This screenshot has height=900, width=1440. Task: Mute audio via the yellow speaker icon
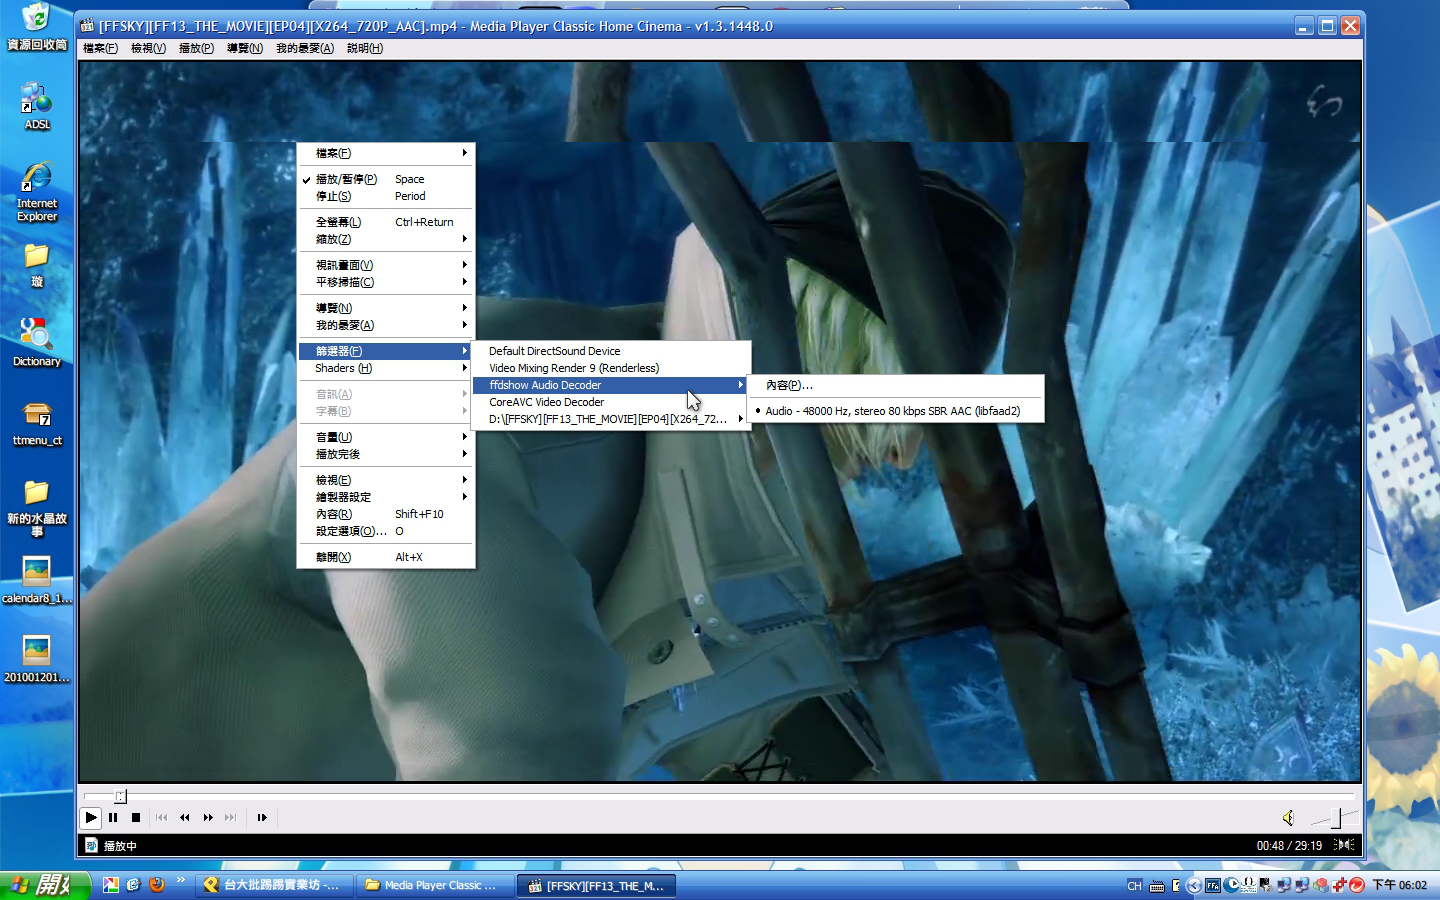(1288, 818)
